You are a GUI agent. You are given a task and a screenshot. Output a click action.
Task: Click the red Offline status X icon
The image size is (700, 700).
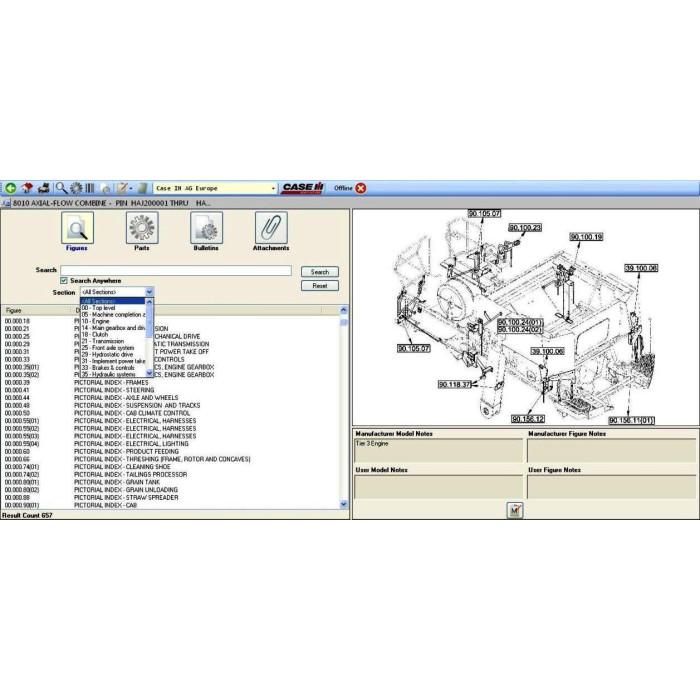pyautogui.click(x=361, y=188)
